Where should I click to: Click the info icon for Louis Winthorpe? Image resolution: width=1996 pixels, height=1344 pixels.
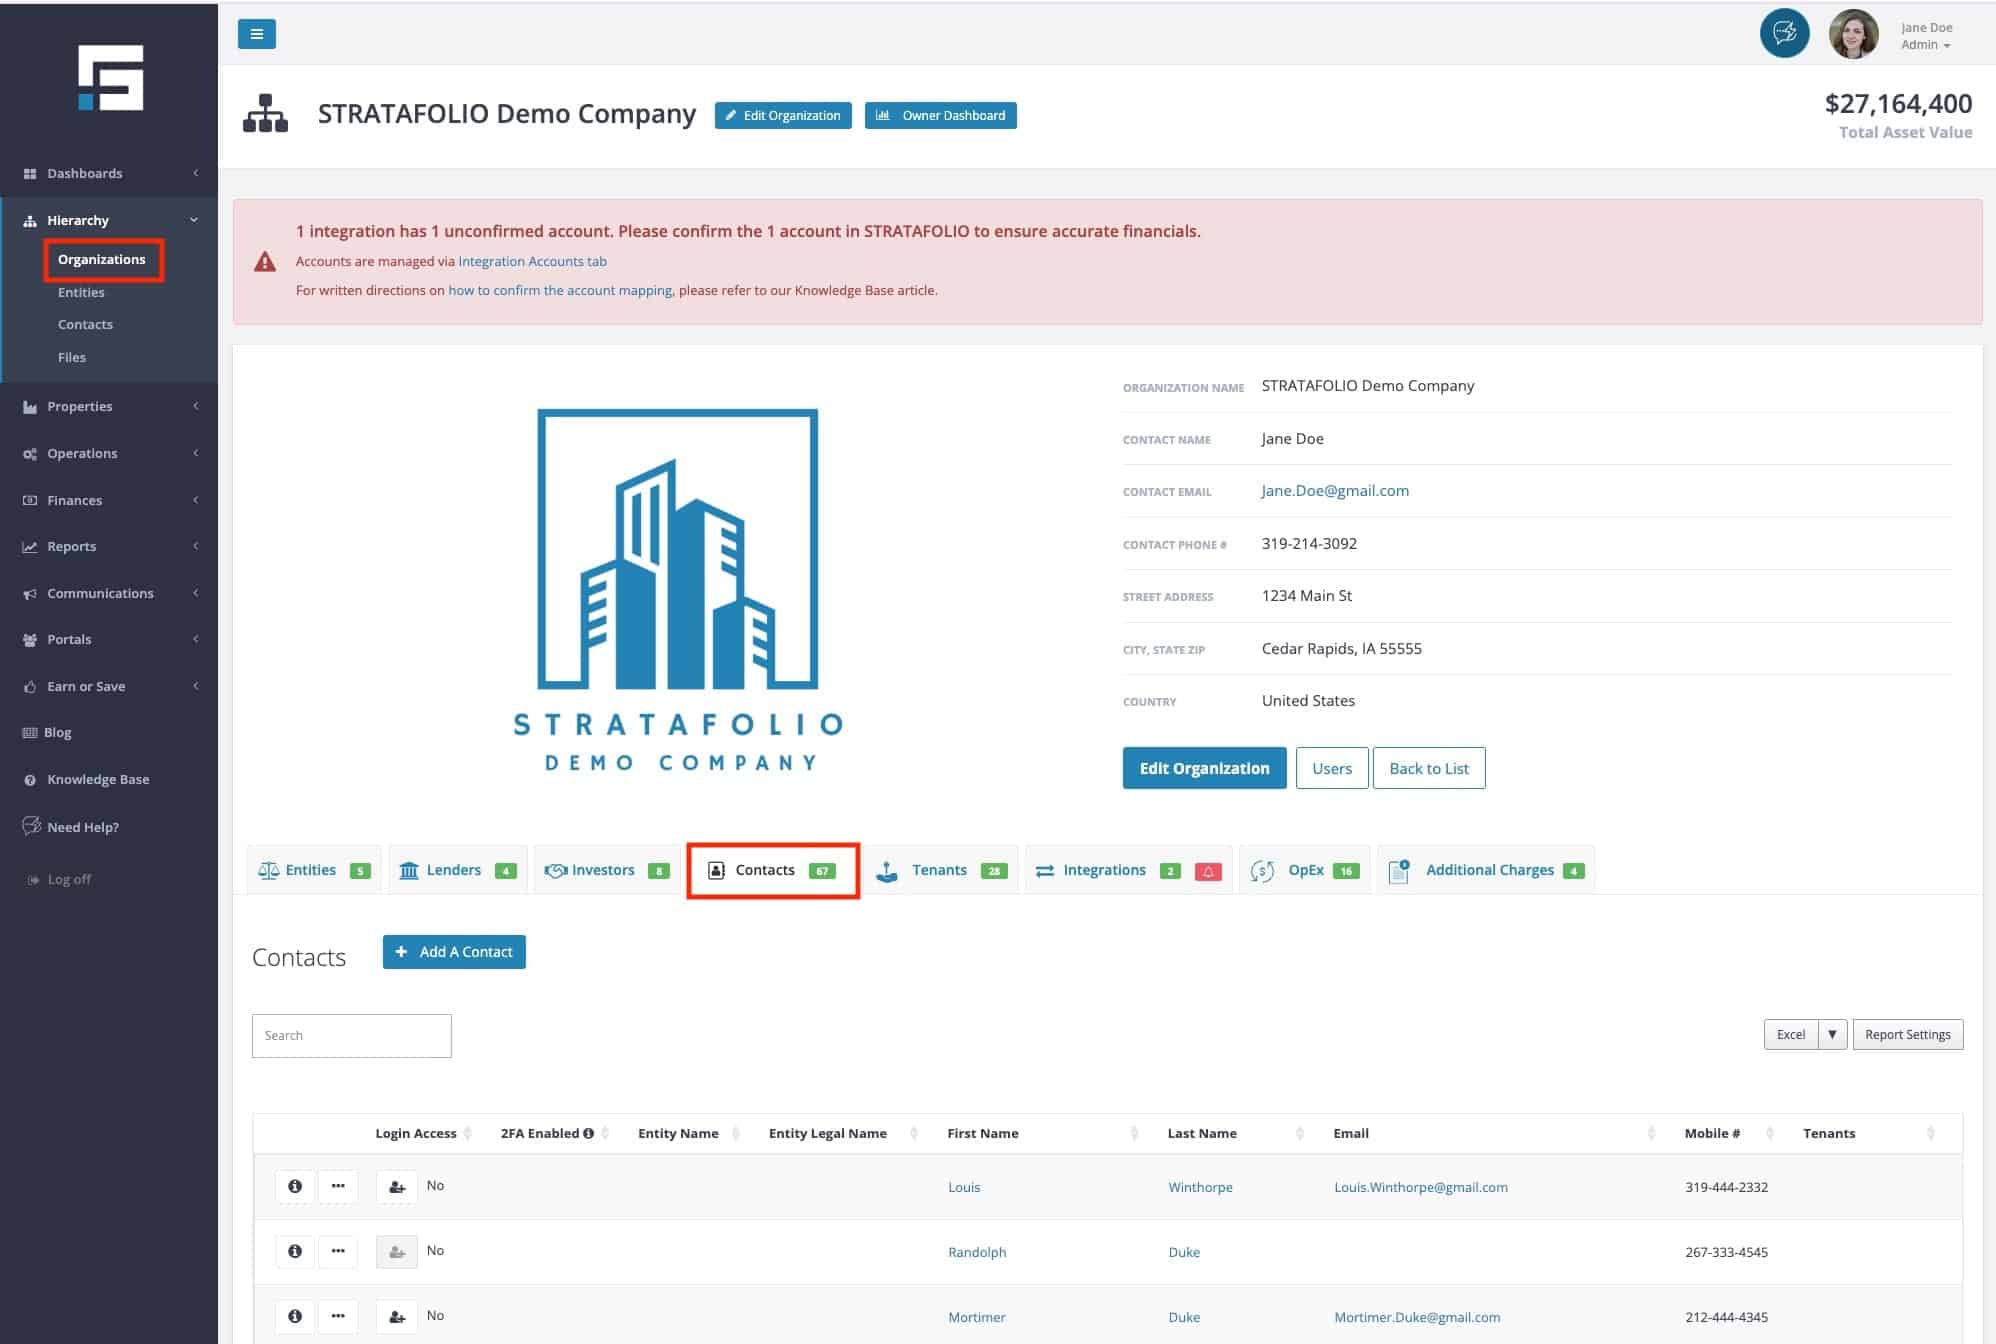point(295,1186)
